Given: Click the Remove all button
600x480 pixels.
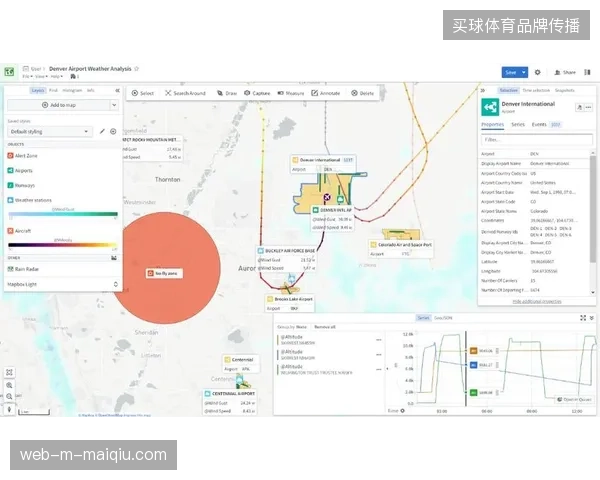Looking at the screenshot, I should pyautogui.click(x=324, y=327).
